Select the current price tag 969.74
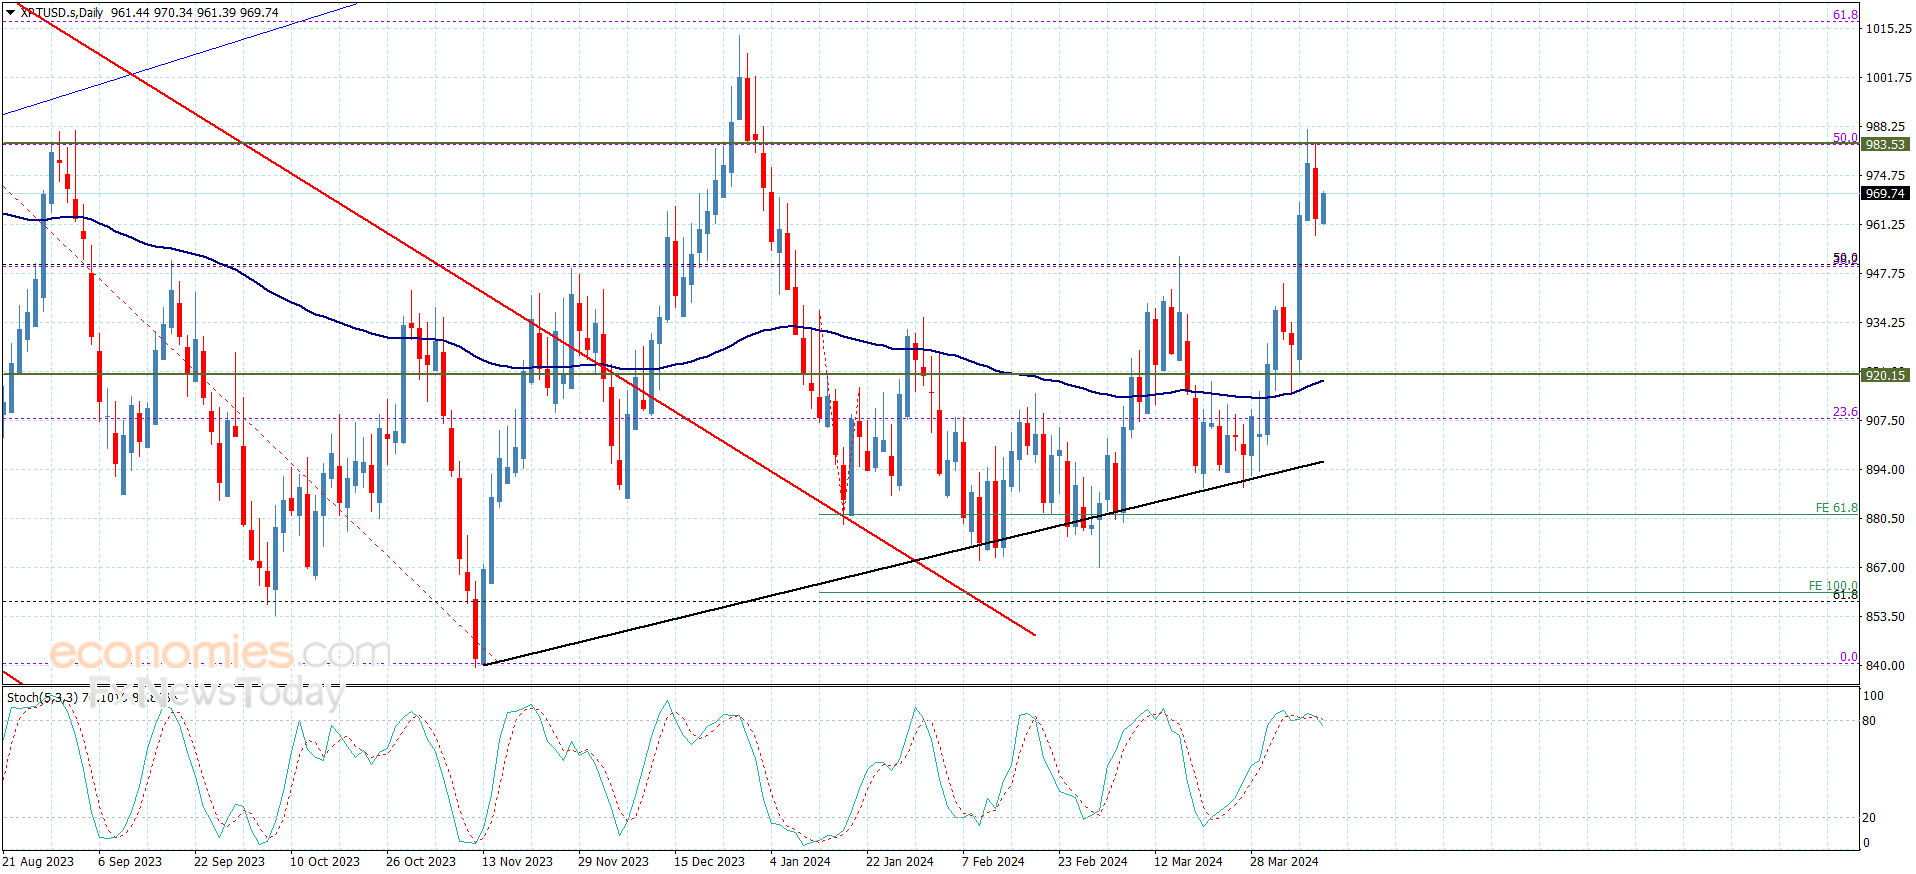Screen dimensions: 1916x874 (x=1884, y=194)
